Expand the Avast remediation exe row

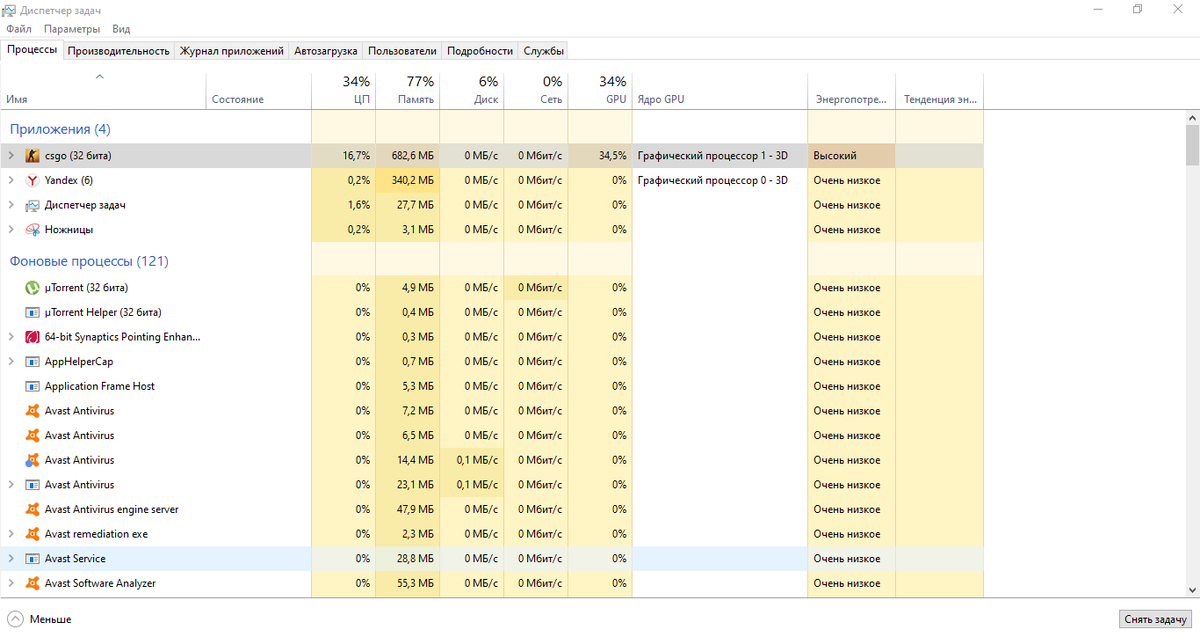click(x=11, y=534)
